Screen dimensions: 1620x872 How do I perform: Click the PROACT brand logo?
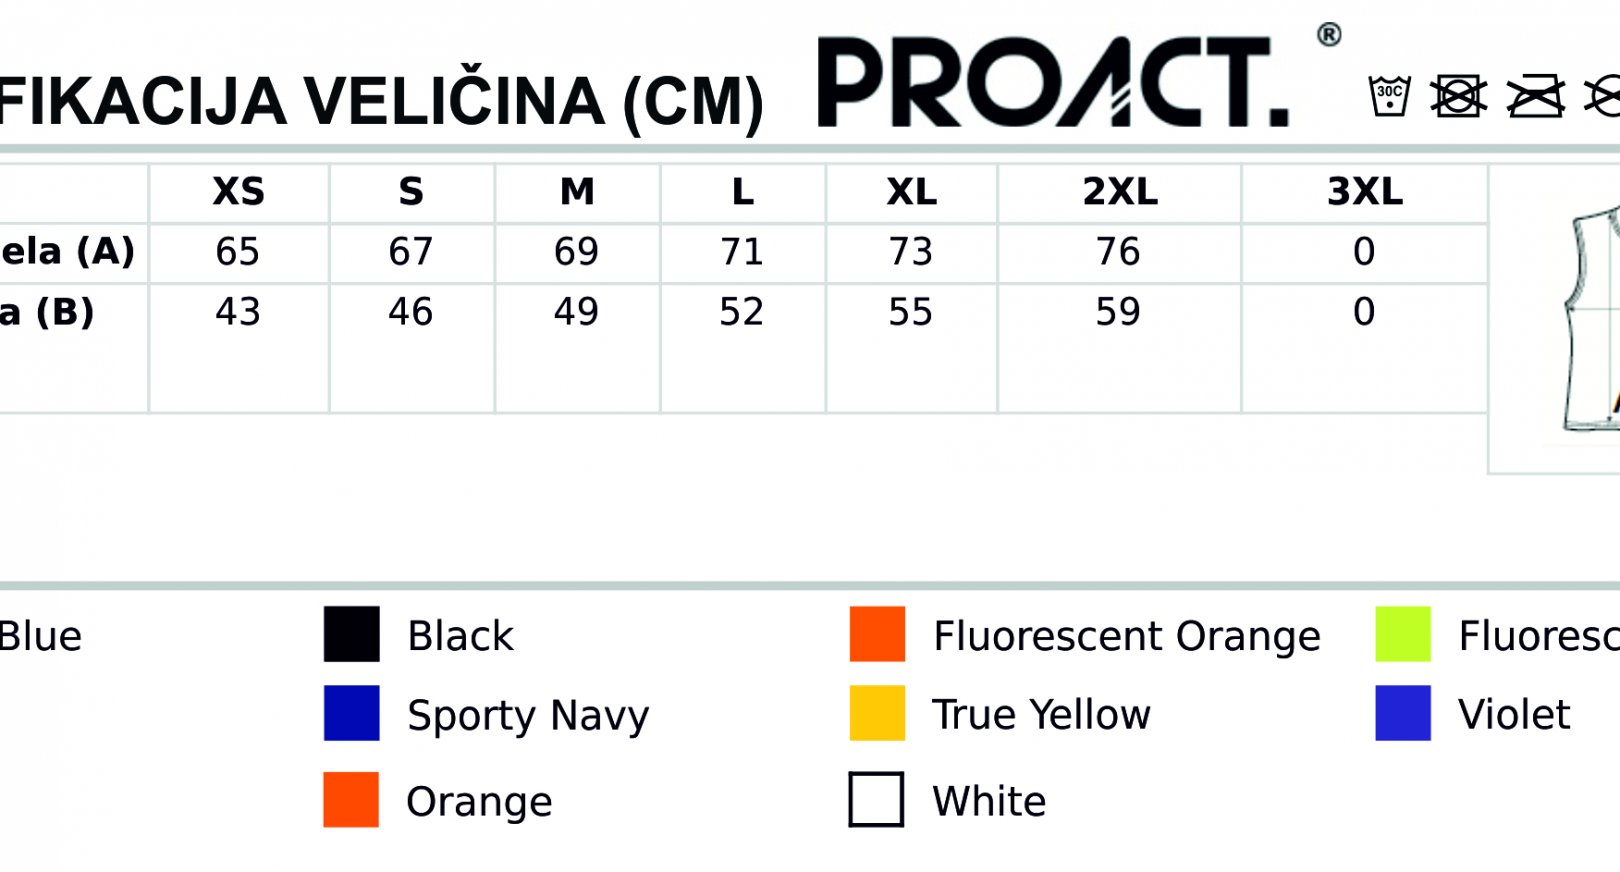pyautogui.click(x=1053, y=83)
